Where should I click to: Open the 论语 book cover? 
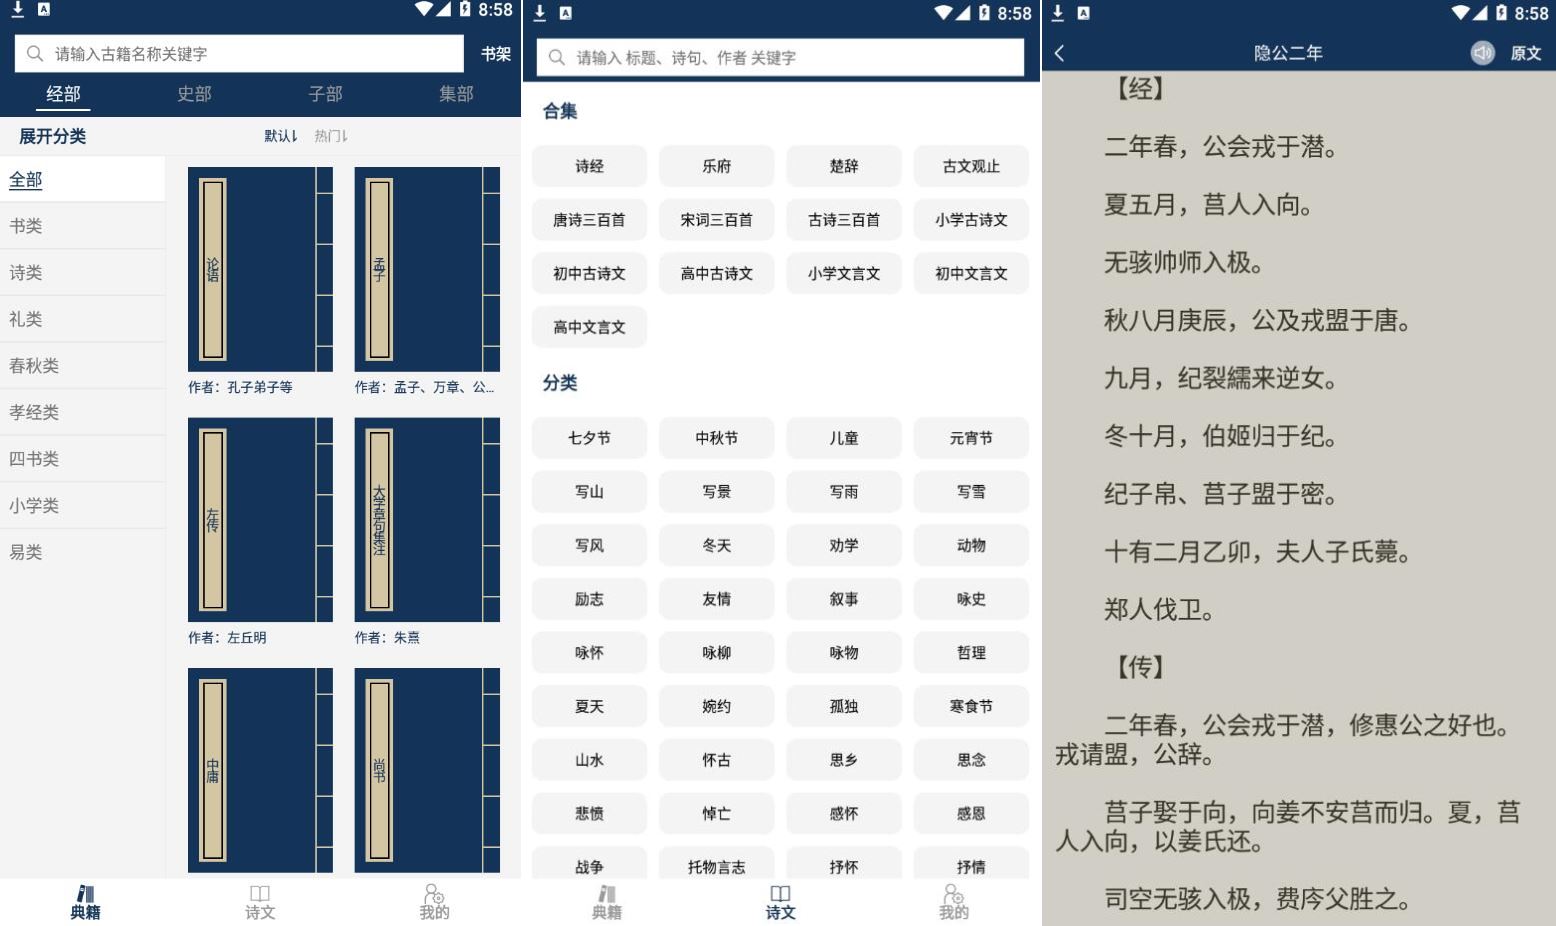pos(260,270)
